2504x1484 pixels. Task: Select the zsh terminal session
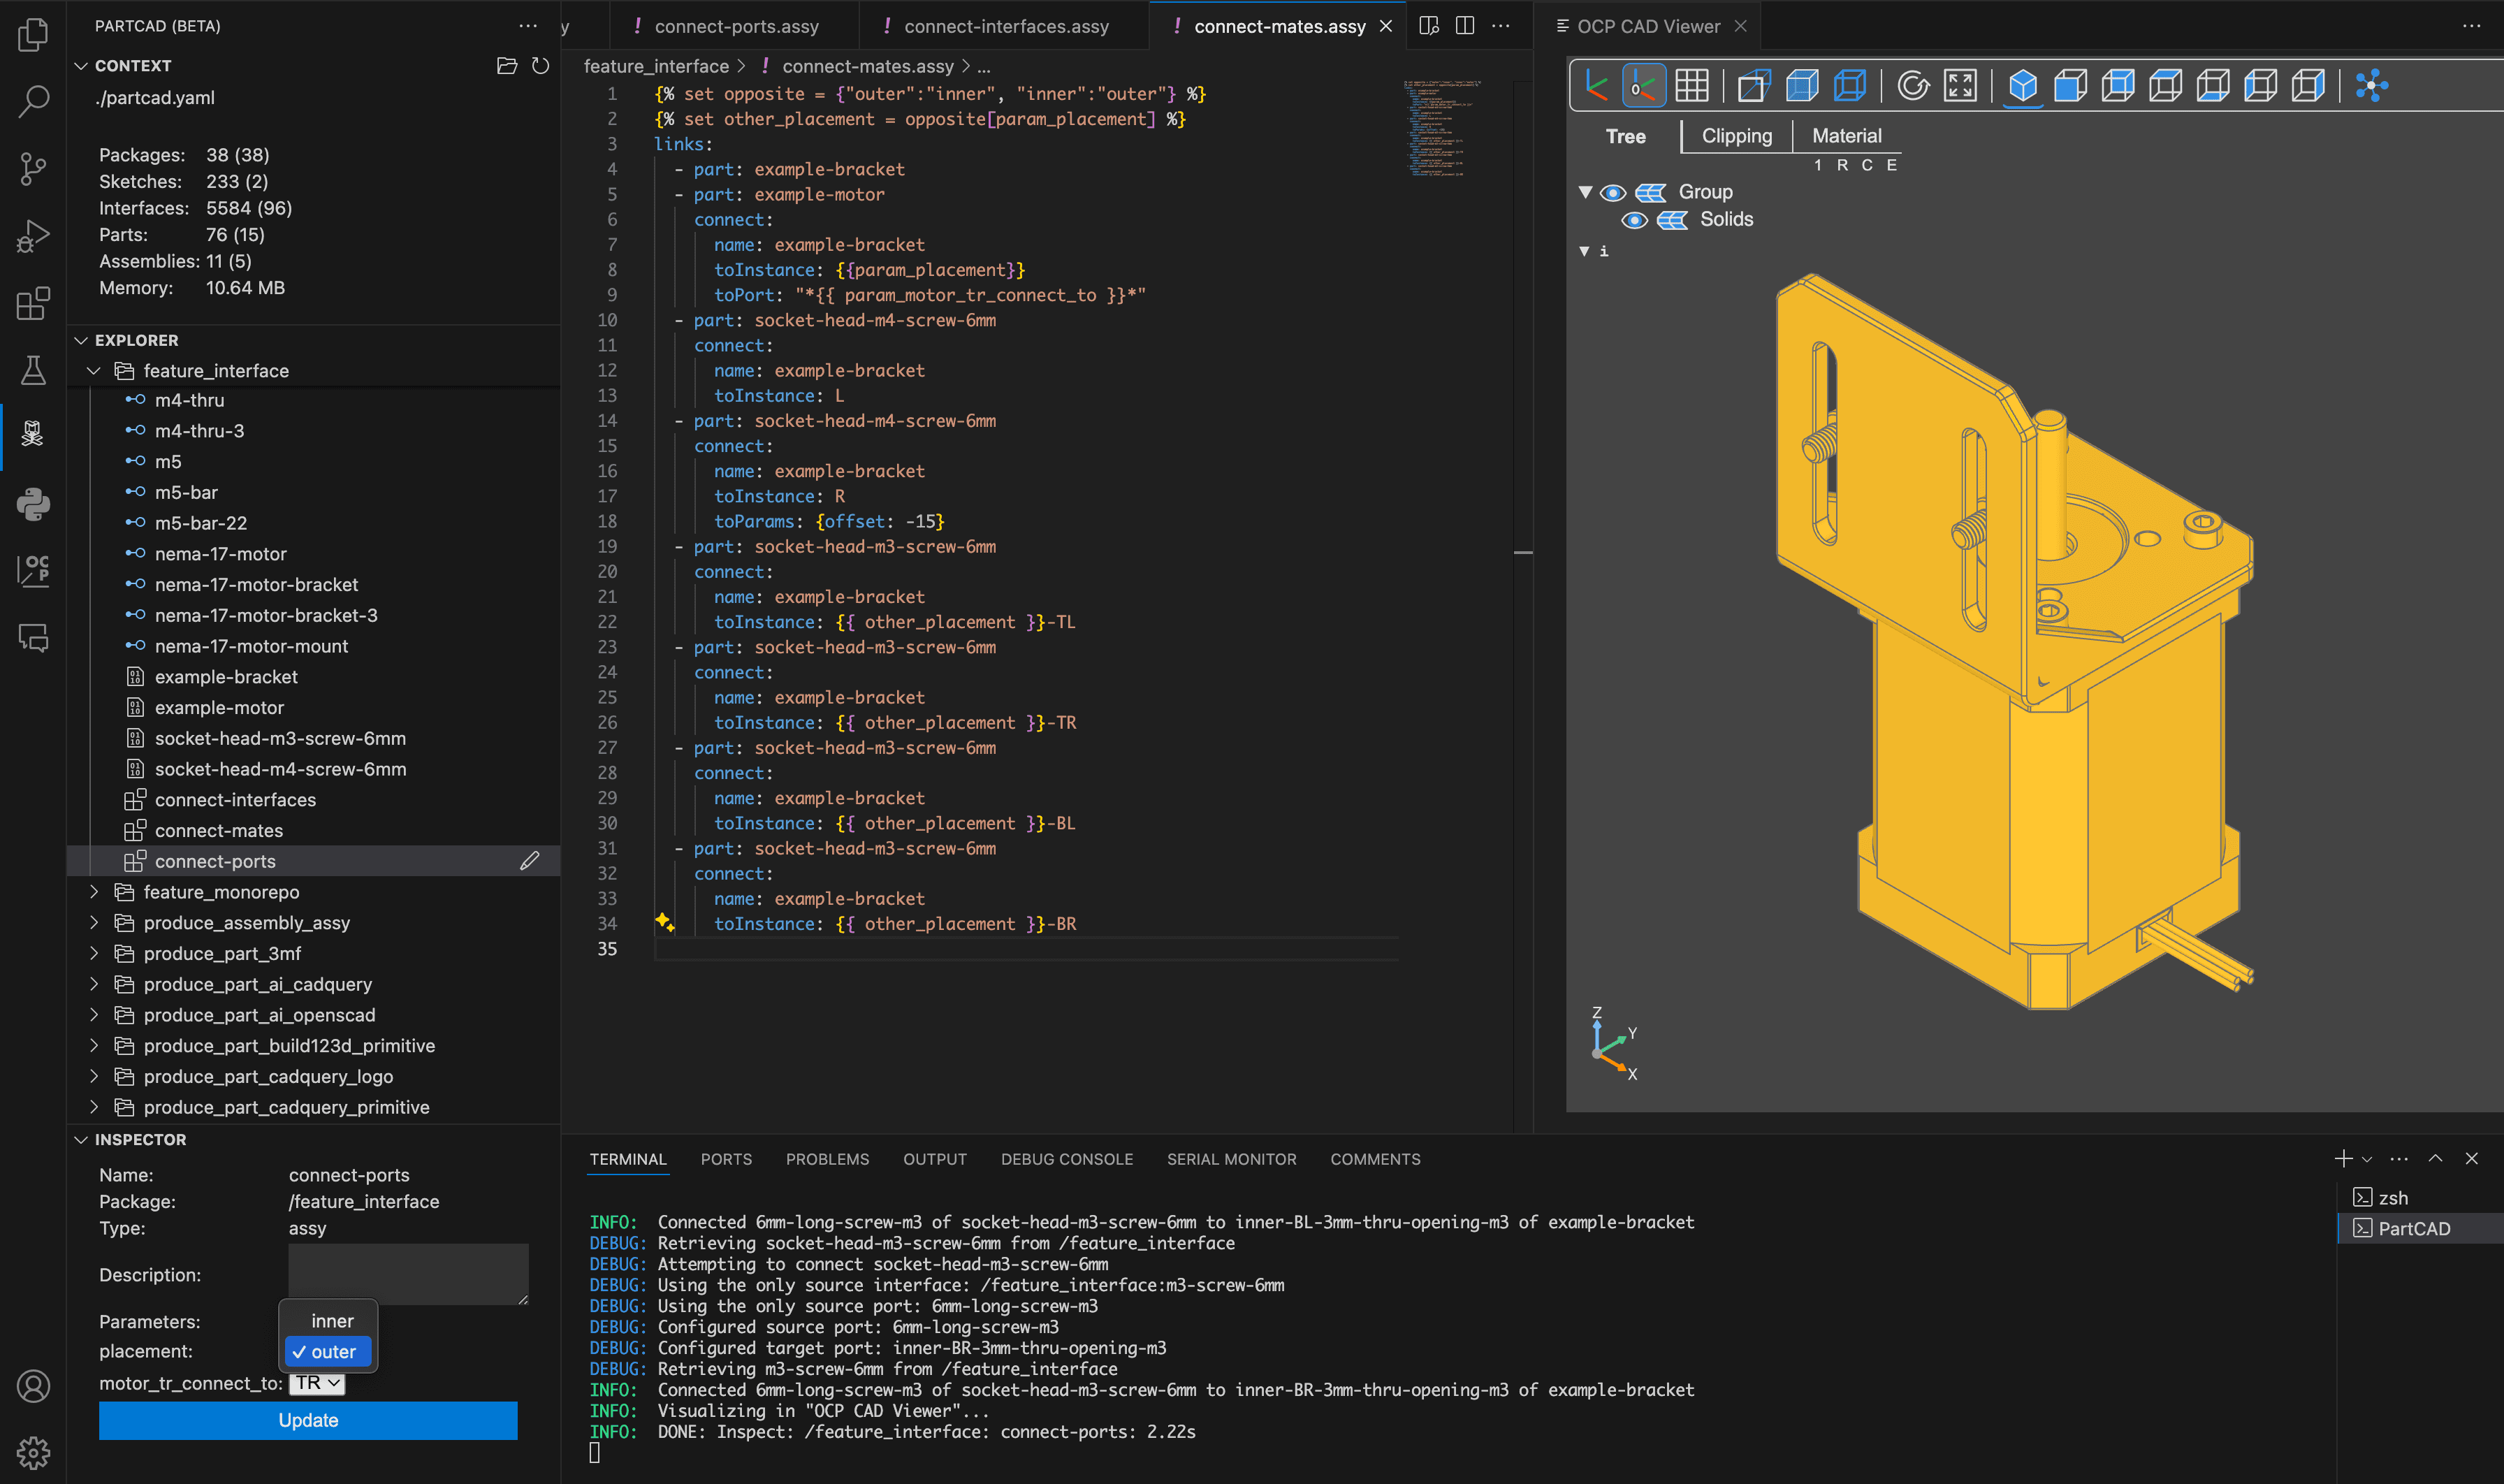click(2420, 1198)
